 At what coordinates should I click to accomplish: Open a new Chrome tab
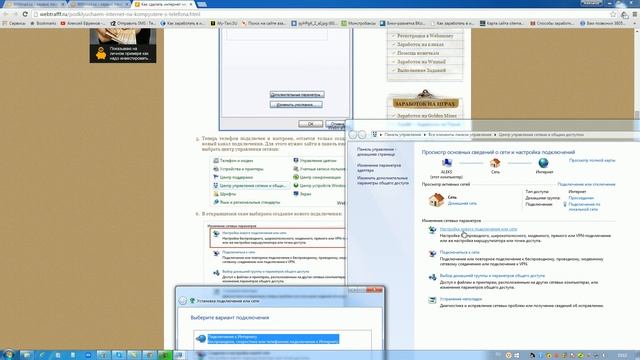[x=202, y=4]
